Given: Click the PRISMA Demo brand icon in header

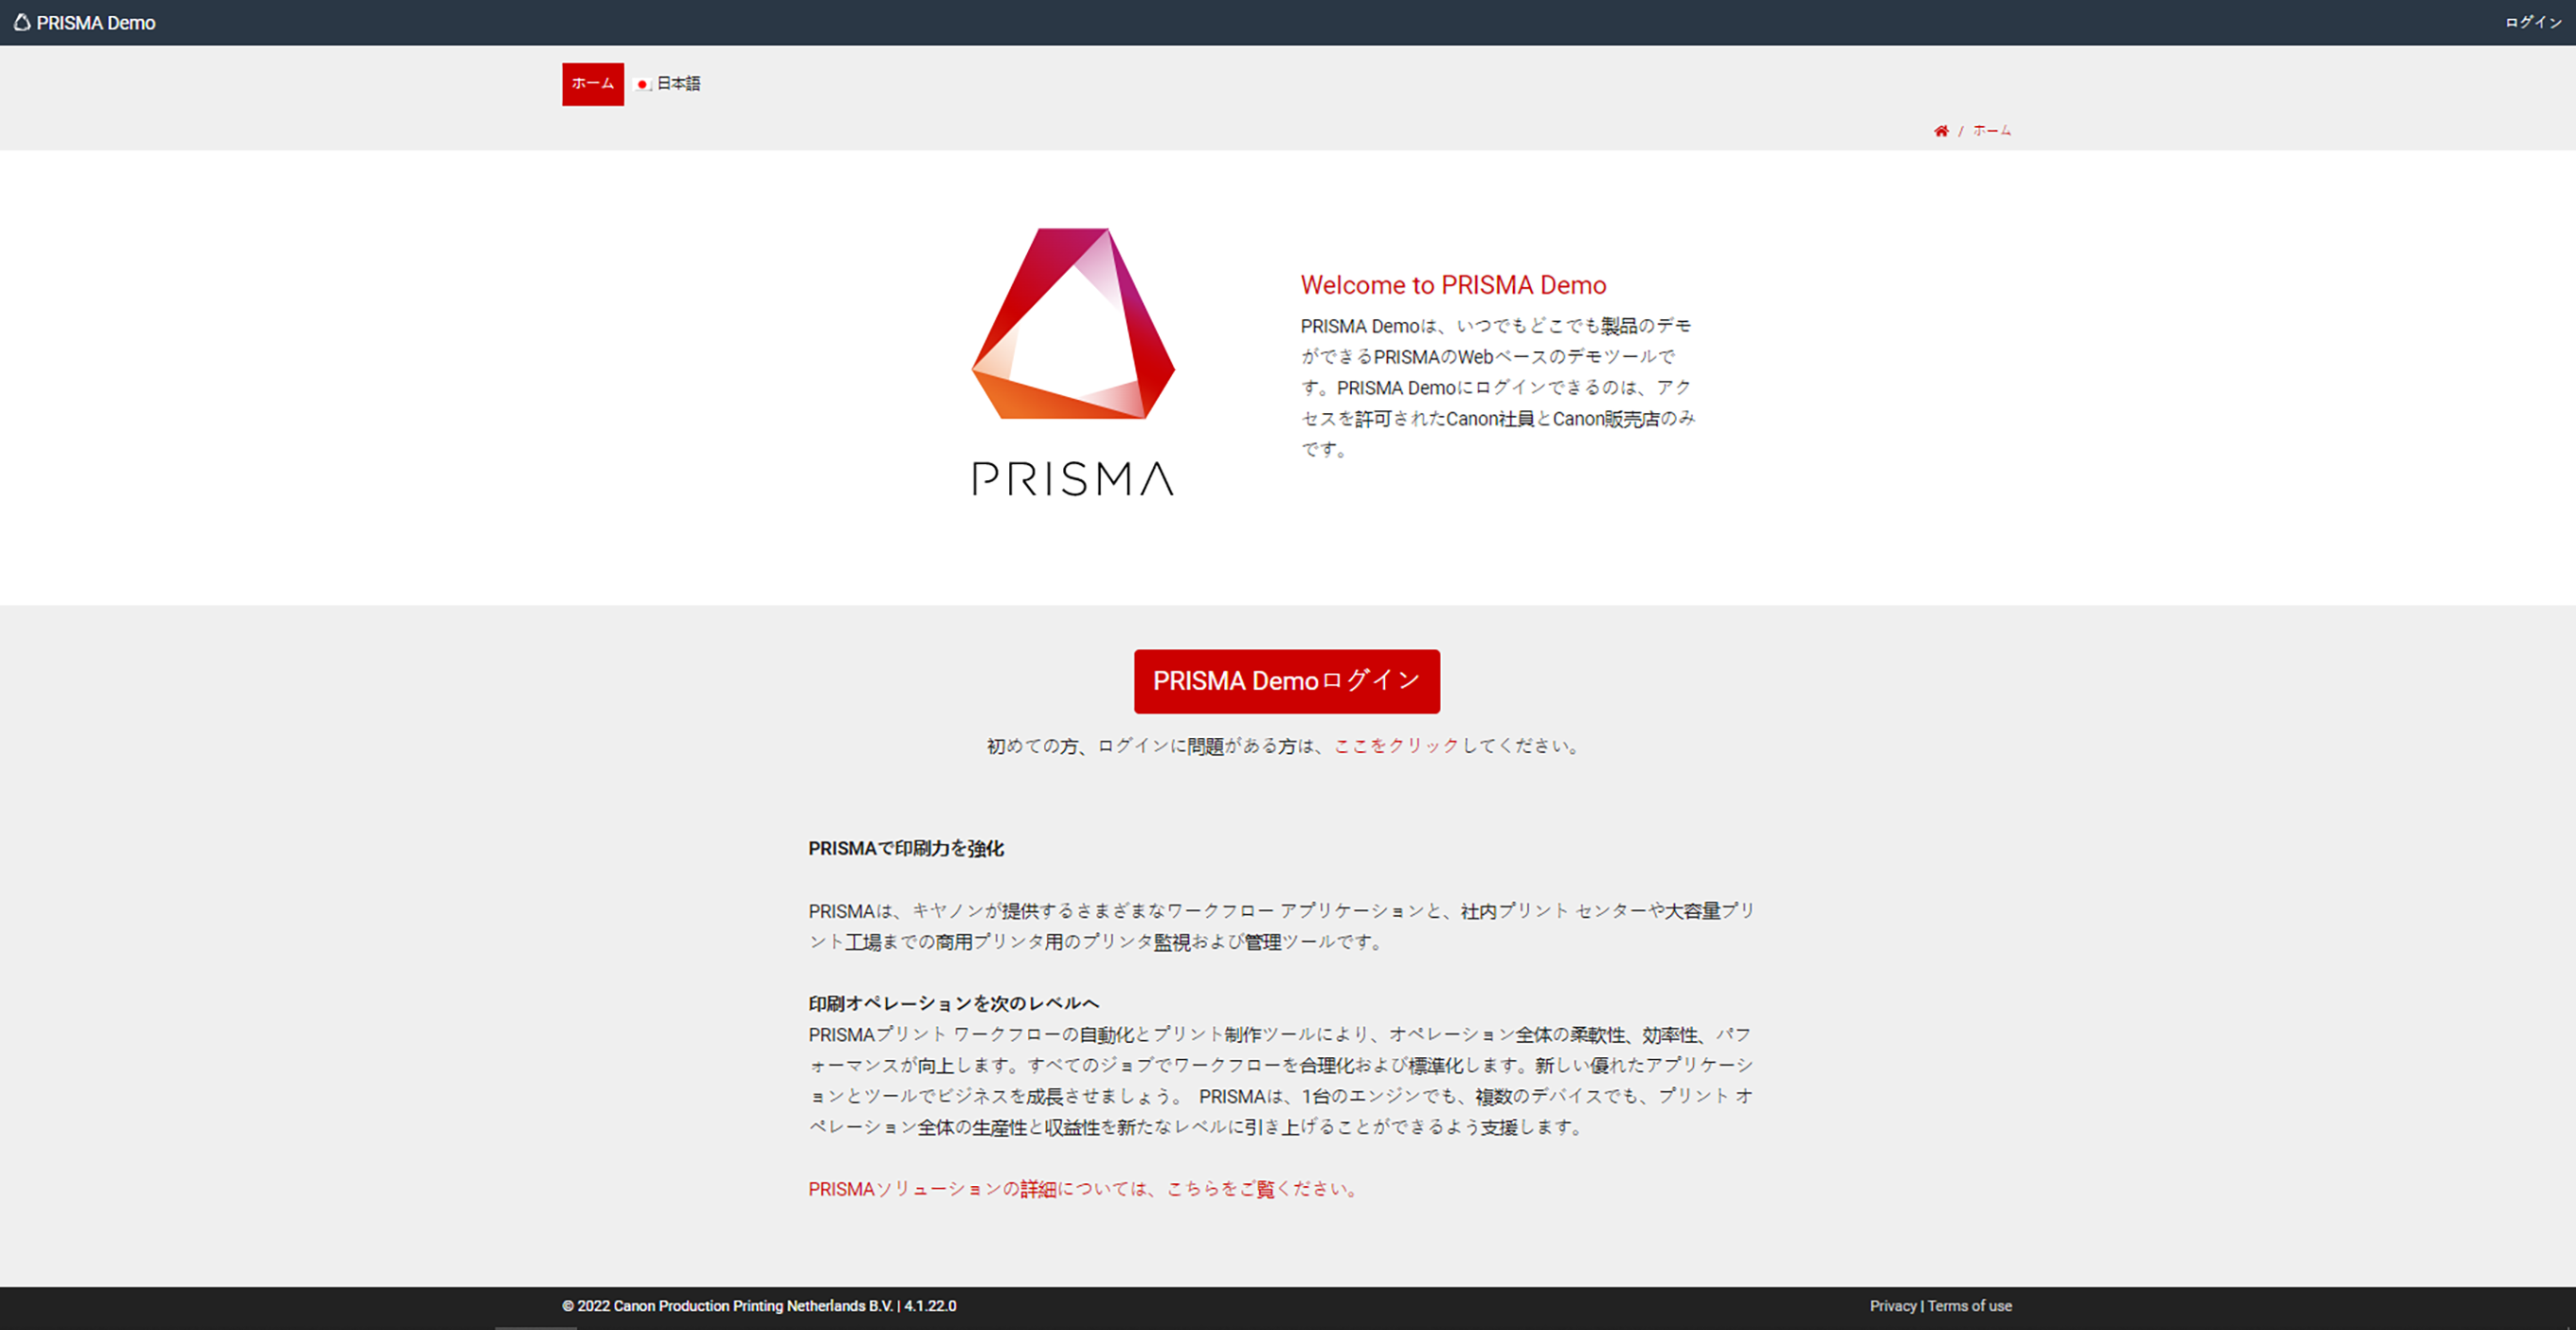Looking at the screenshot, I should pyautogui.click(x=22, y=22).
